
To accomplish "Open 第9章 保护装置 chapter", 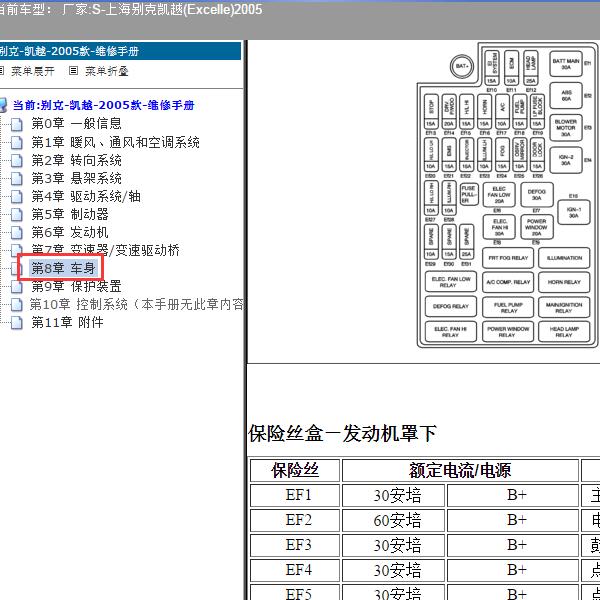I will 76,286.
